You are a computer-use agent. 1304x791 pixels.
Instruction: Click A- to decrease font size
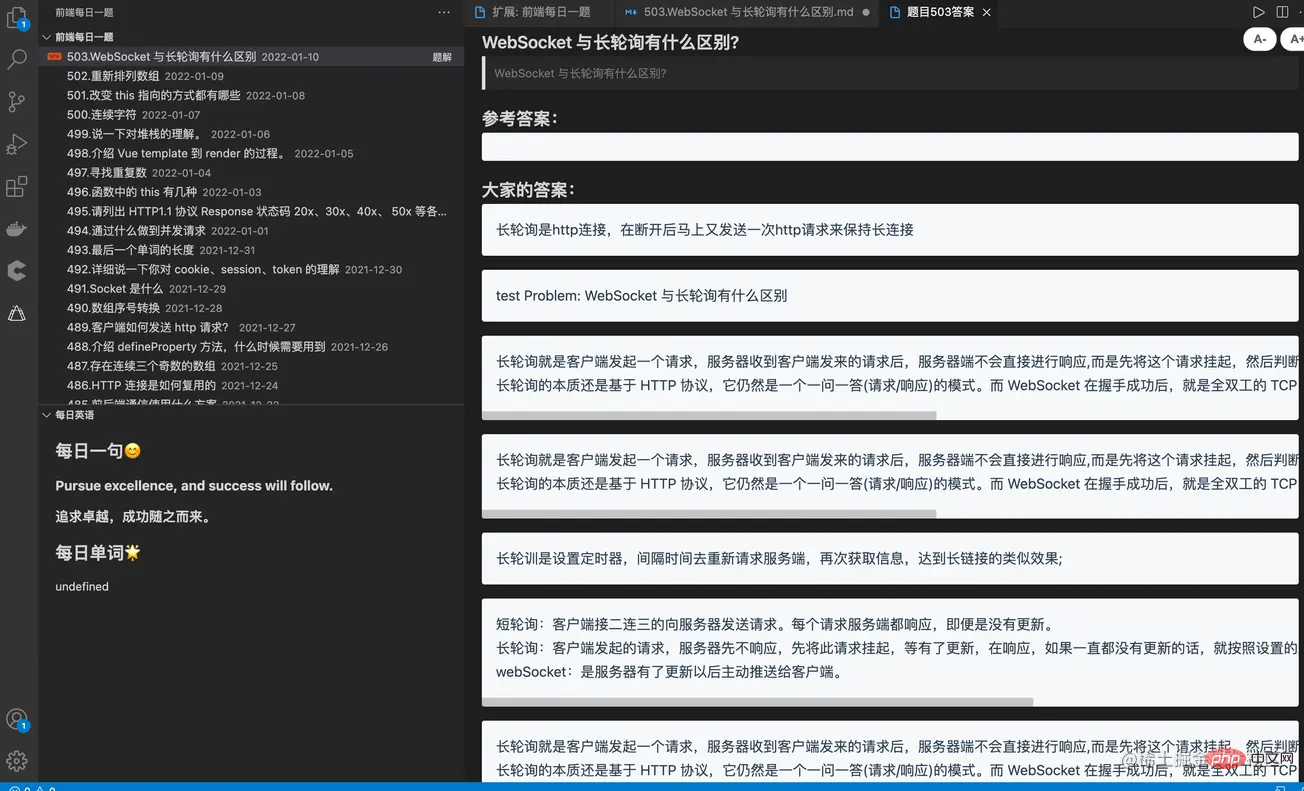tap(1259, 39)
